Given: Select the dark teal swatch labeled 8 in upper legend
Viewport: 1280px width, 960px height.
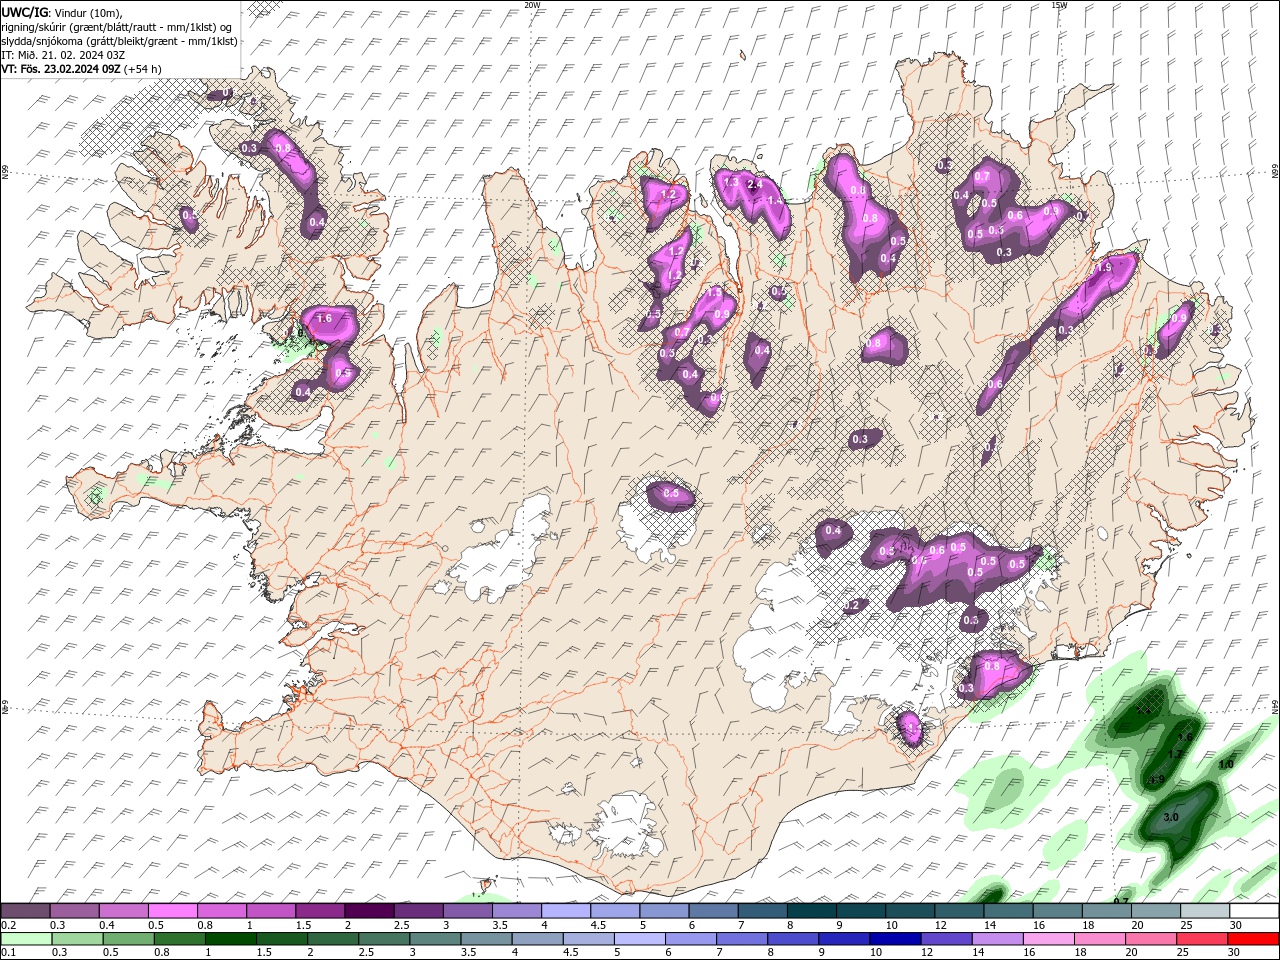Looking at the screenshot, I should tap(810, 911).
